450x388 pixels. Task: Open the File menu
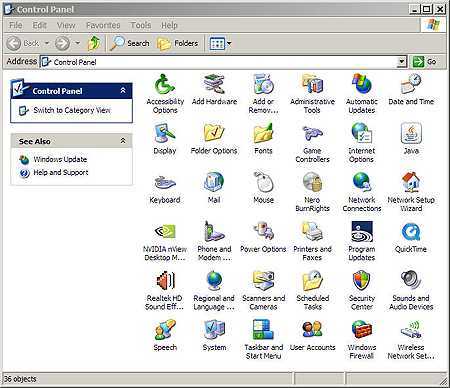pyautogui.click(x=16, y=25)
